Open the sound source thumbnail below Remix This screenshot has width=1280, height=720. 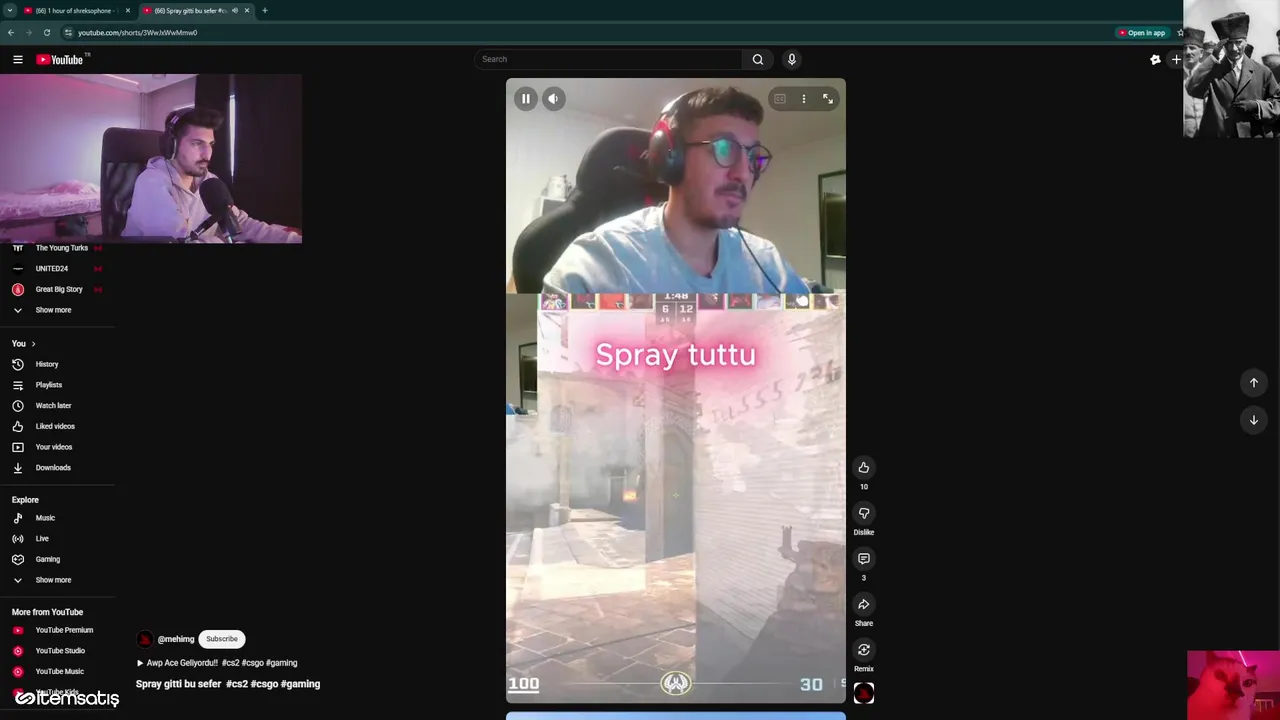tap(864, 693)
